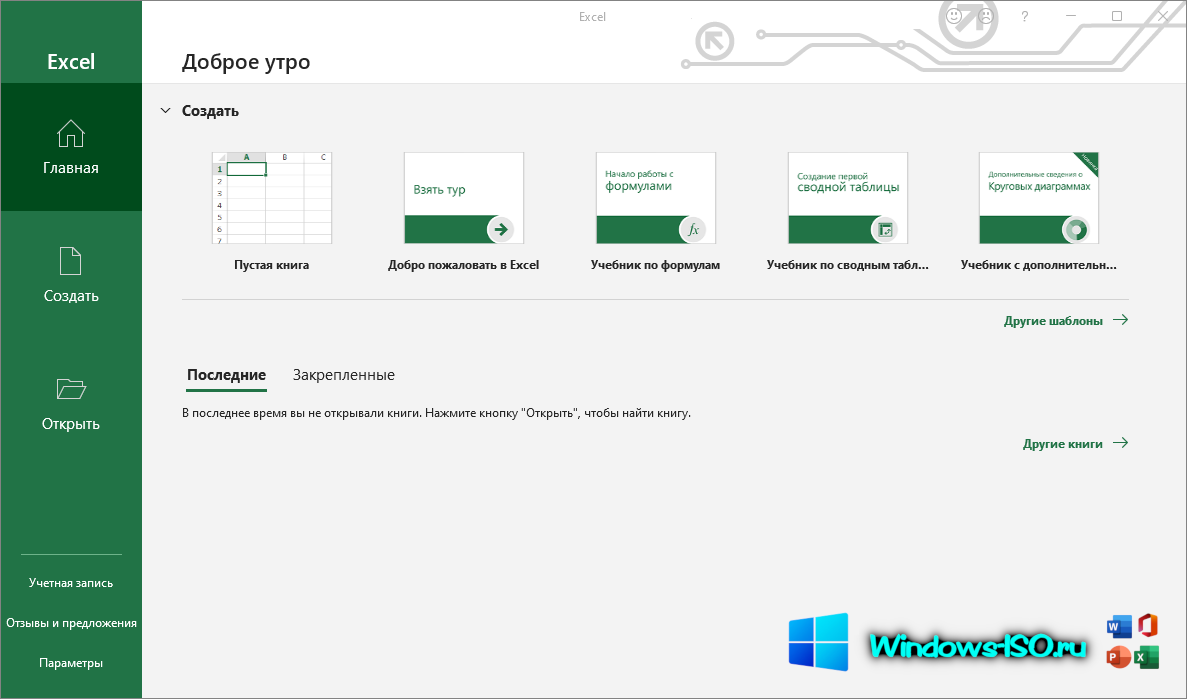Screen dimensions: 1187x699
Task: Click the arrow next to Другие шаблоны
Action: pos(1120,320)
